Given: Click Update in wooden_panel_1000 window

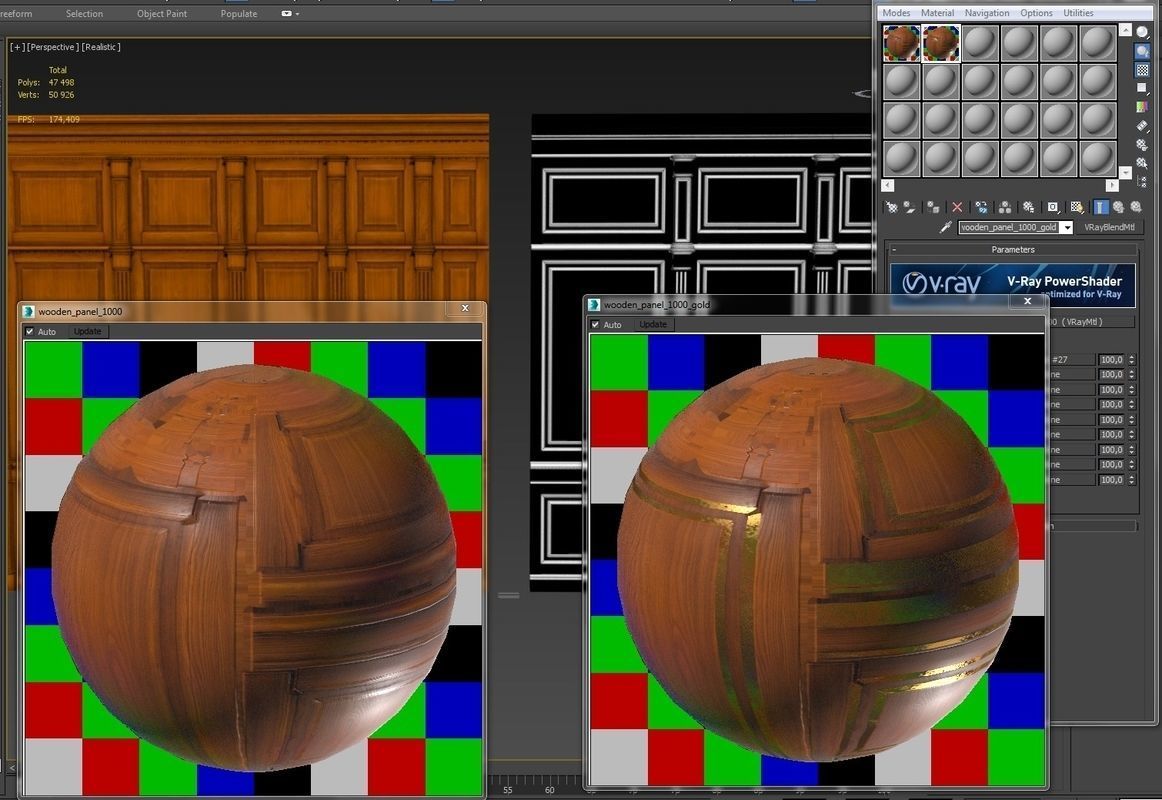Looking at the screenshot, I should pyautogui.click(x=87, y=331).
